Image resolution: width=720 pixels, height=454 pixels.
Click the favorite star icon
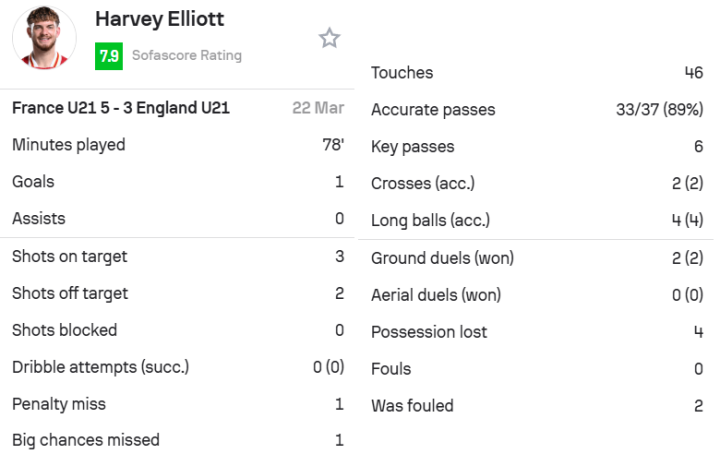pyautogui.click(x=329, y=38)
